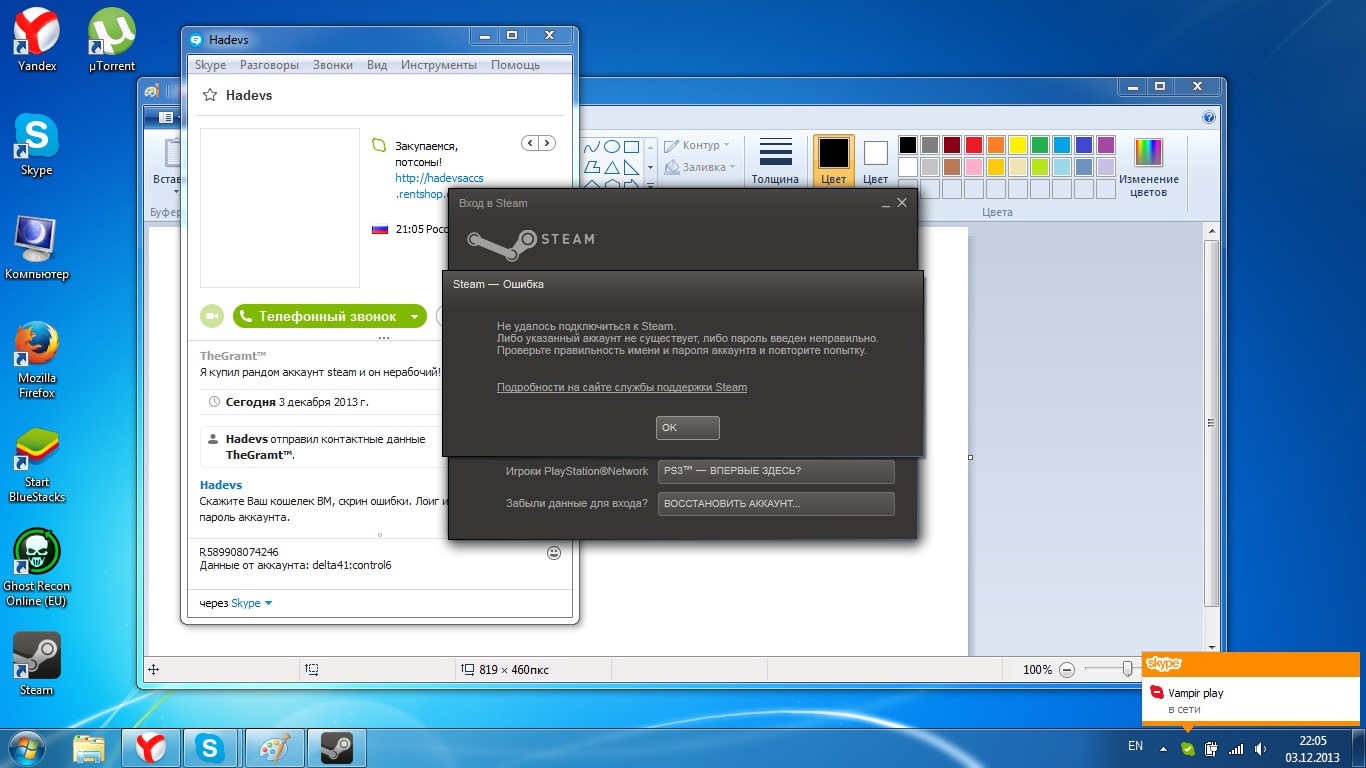Select the Curve shape in Paint
The height and width of the screenshot is (768, 1366).
(593, 146)
